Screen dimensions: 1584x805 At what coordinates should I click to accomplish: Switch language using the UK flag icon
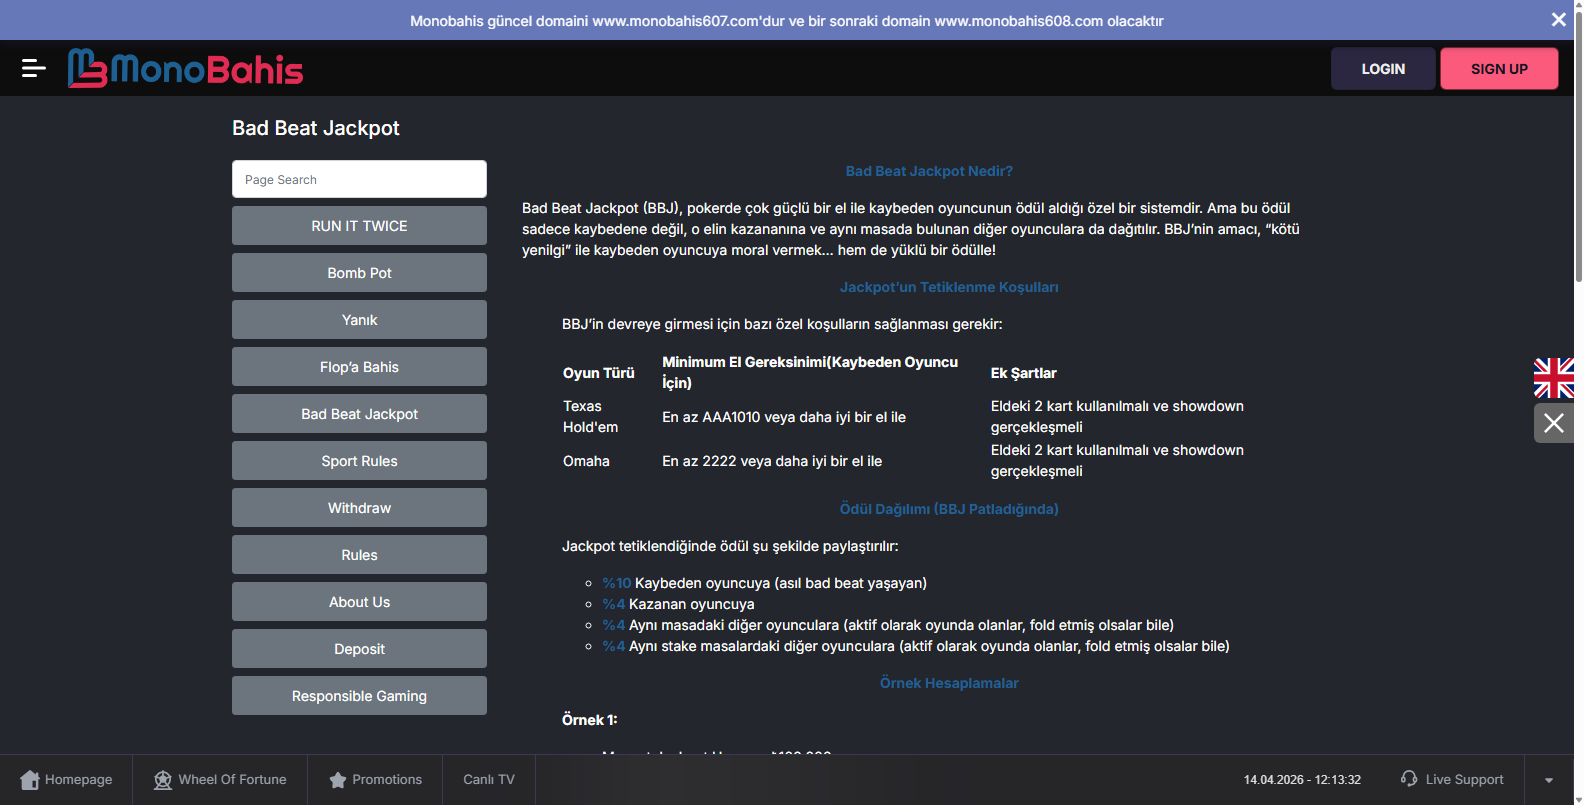(x=1553, y=378)
